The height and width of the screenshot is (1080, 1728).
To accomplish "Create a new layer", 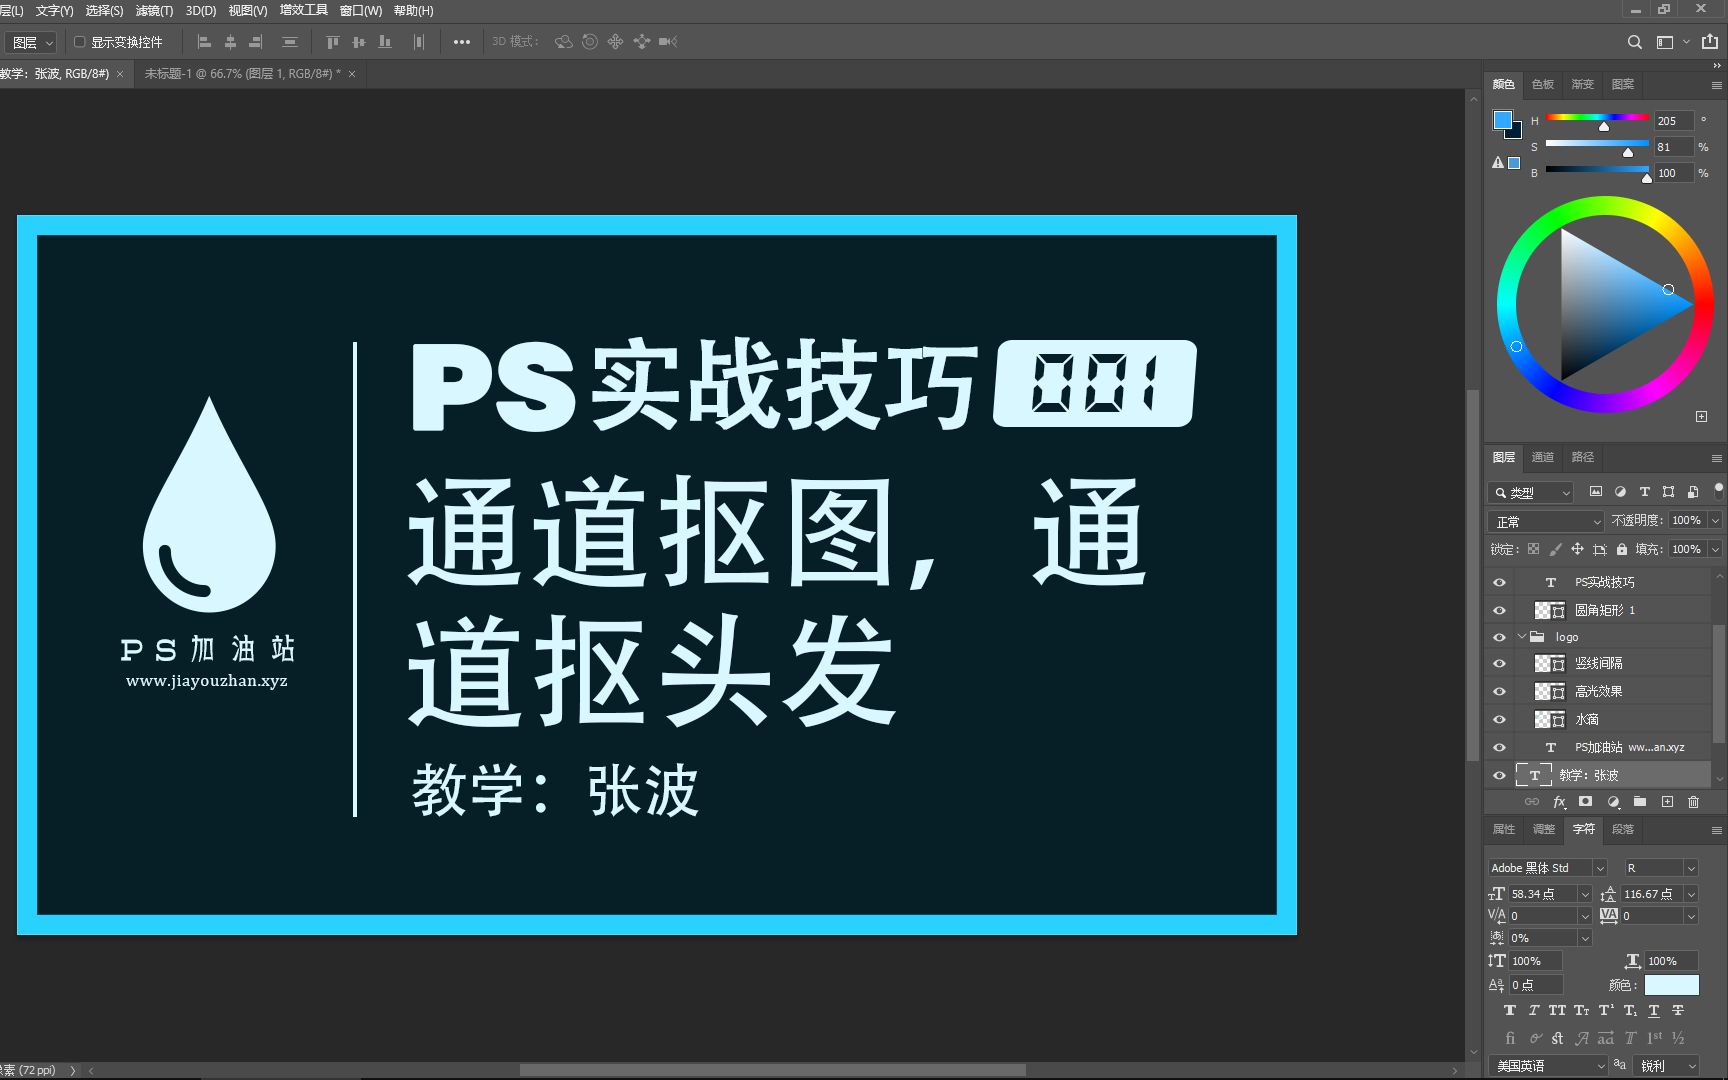I will click(x=1667, y=802).
